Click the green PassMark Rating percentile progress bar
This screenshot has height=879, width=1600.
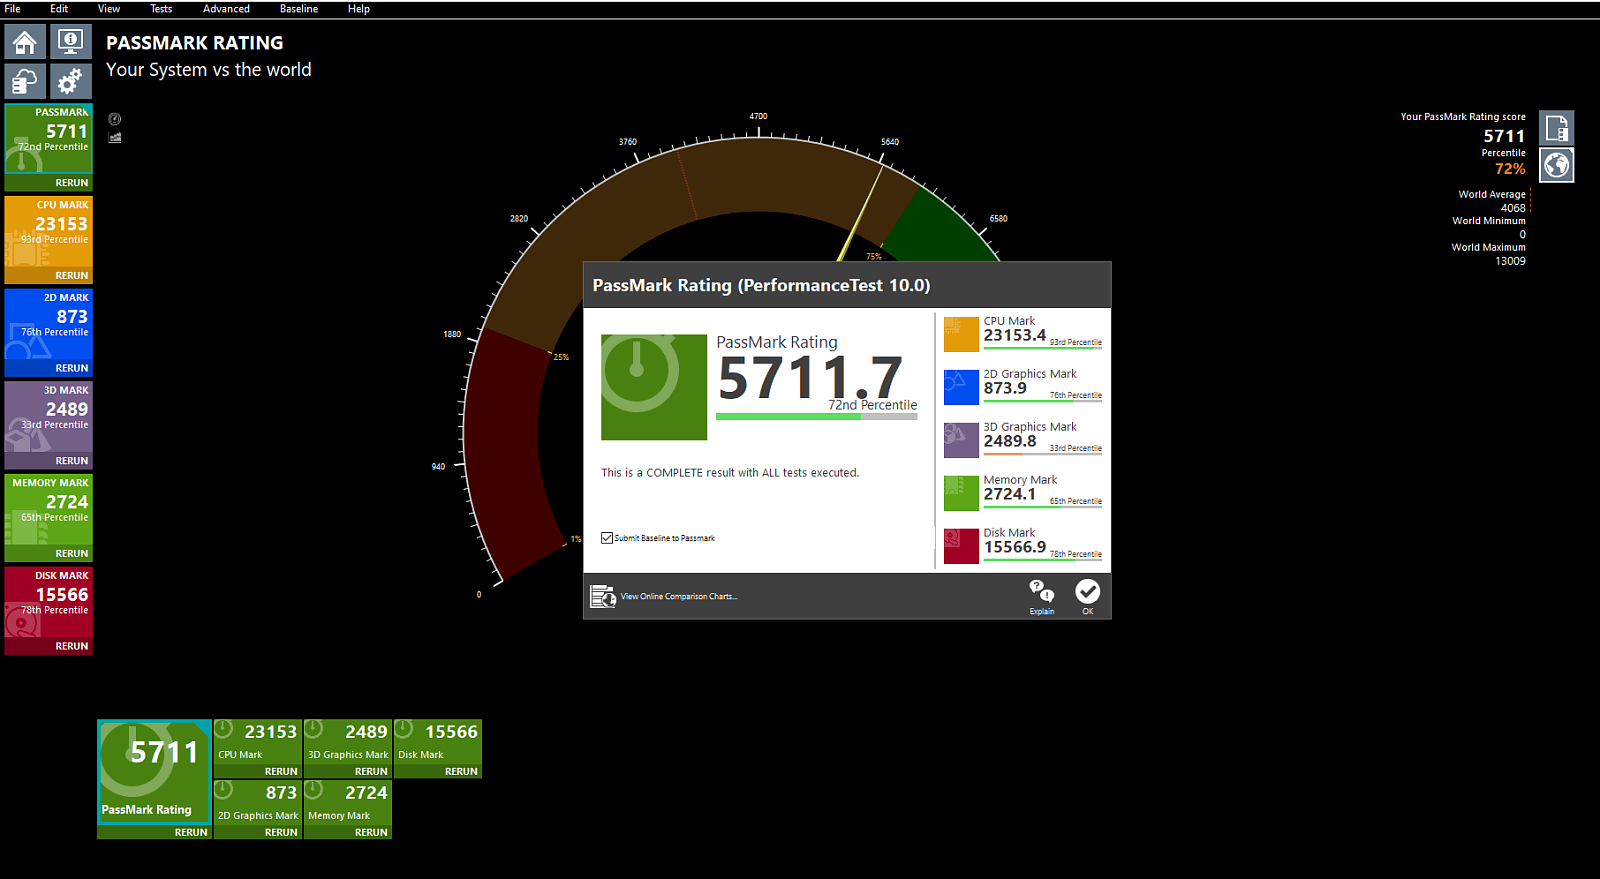point(817,416)
